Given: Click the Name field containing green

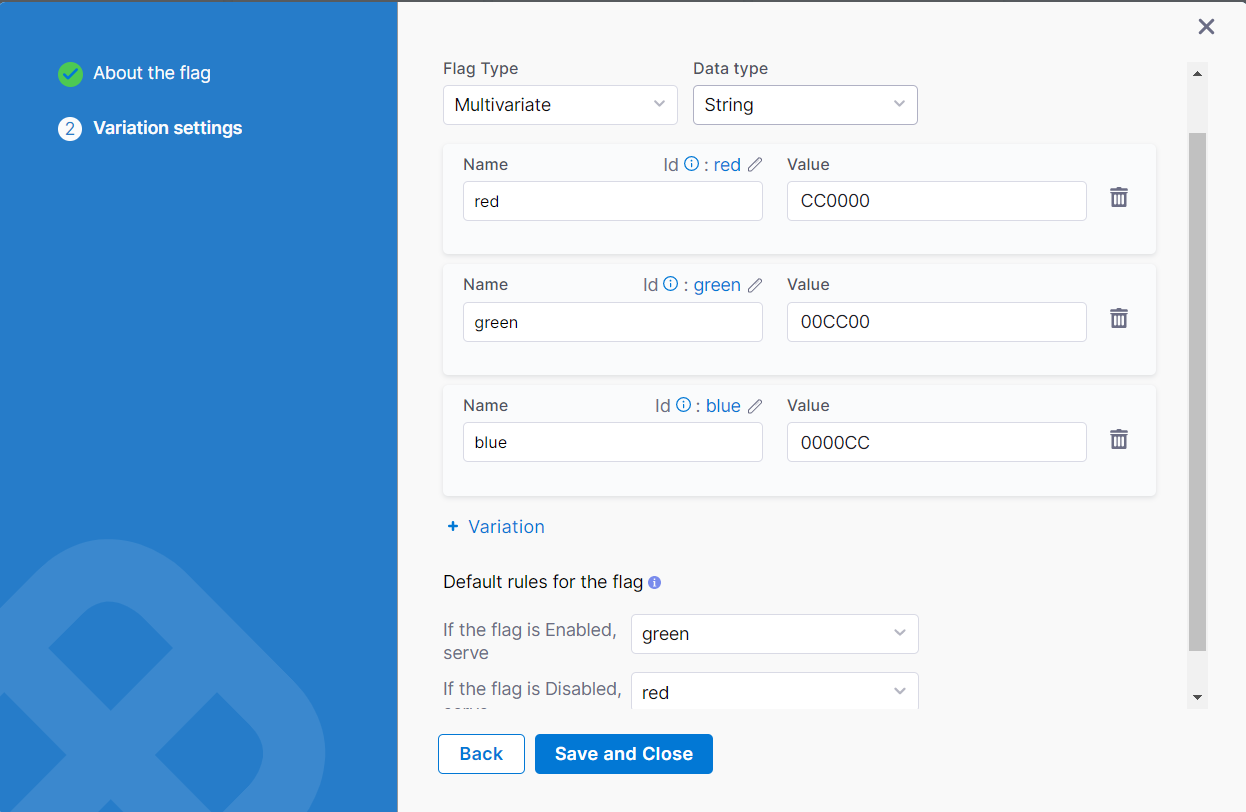Looking at the screenshot, I should [x=613, y=322].
